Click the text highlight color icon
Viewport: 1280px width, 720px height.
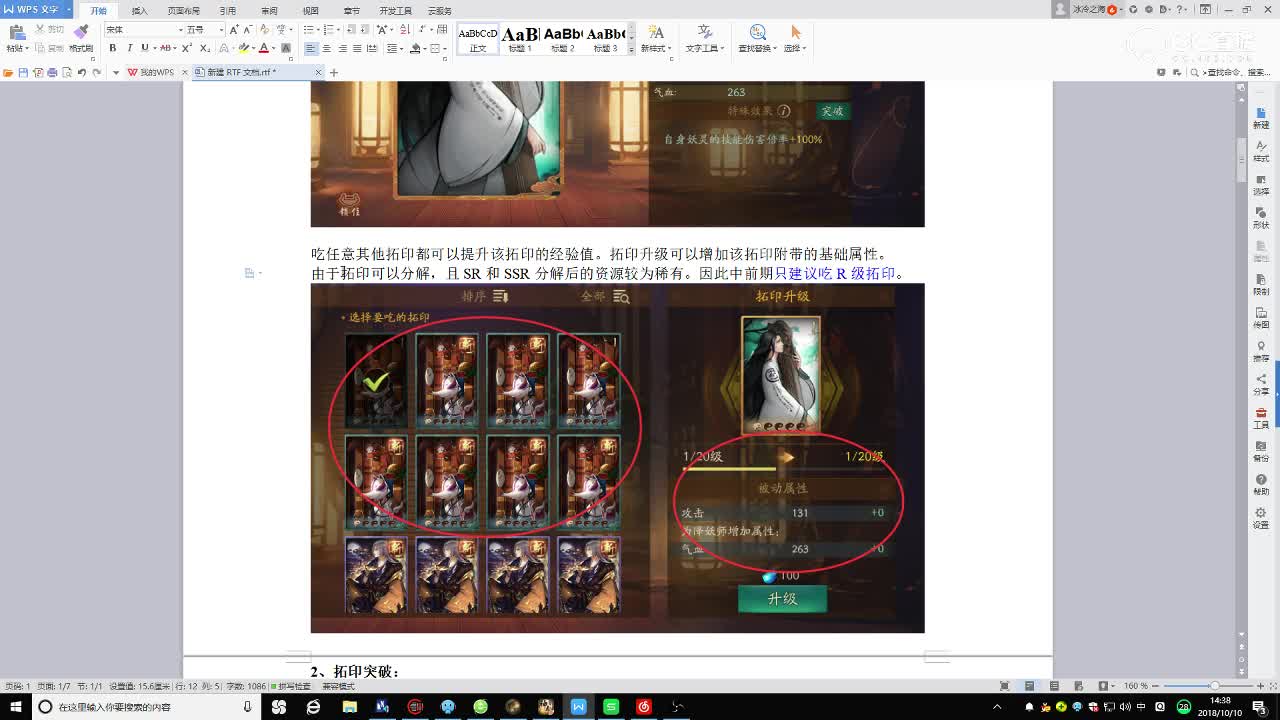[x=243, y=48]
